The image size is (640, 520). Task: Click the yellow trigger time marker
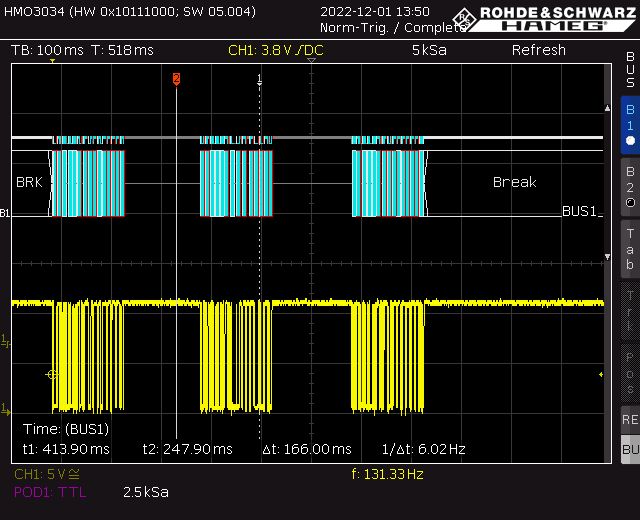pyautogui.click(x=52, y=61)
